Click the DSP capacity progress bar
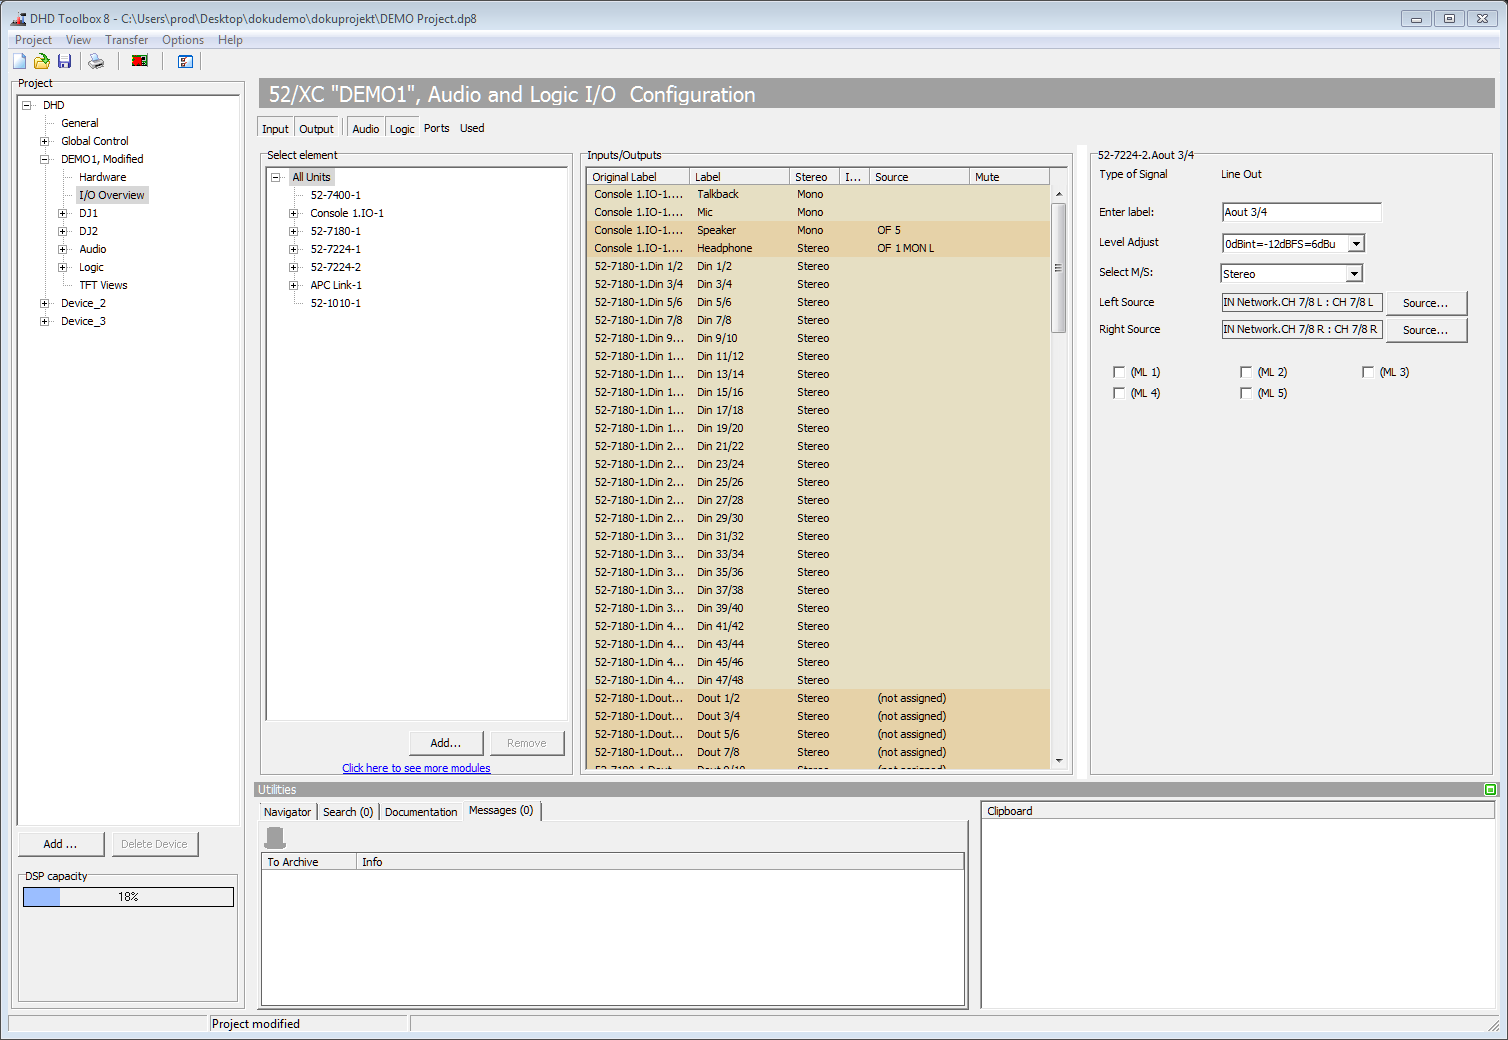The image size is (1508, 1040). click(127, 896)
